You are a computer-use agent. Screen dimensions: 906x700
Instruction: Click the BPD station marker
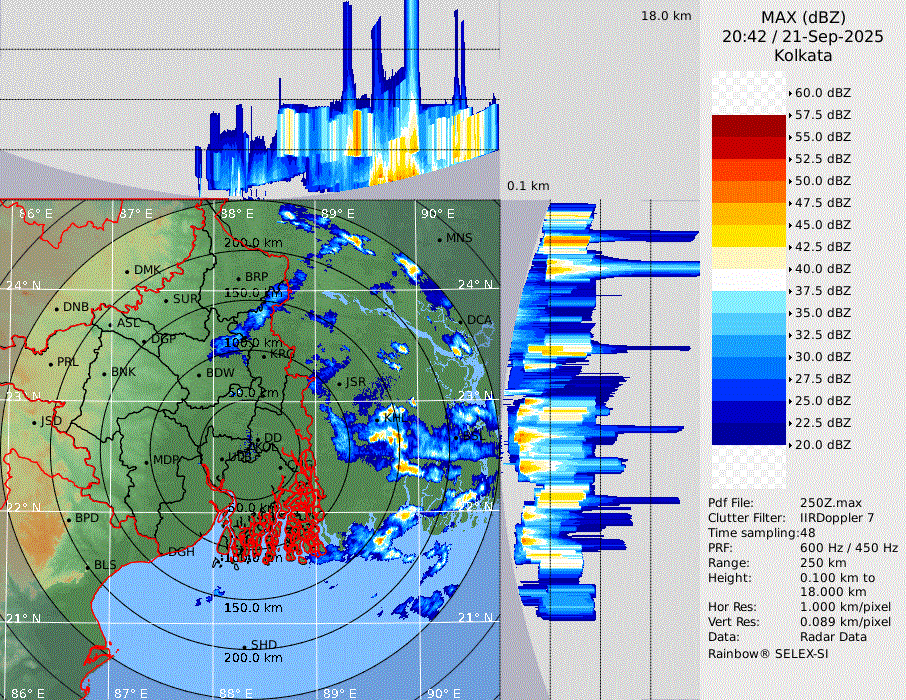pos(69,519)
